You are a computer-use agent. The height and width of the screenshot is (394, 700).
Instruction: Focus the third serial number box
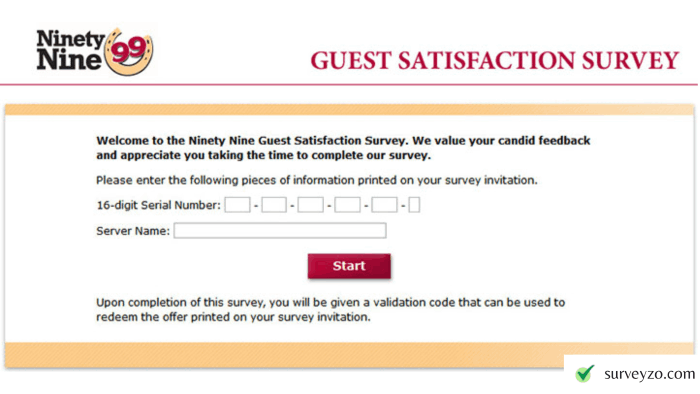tap(311, 205)
